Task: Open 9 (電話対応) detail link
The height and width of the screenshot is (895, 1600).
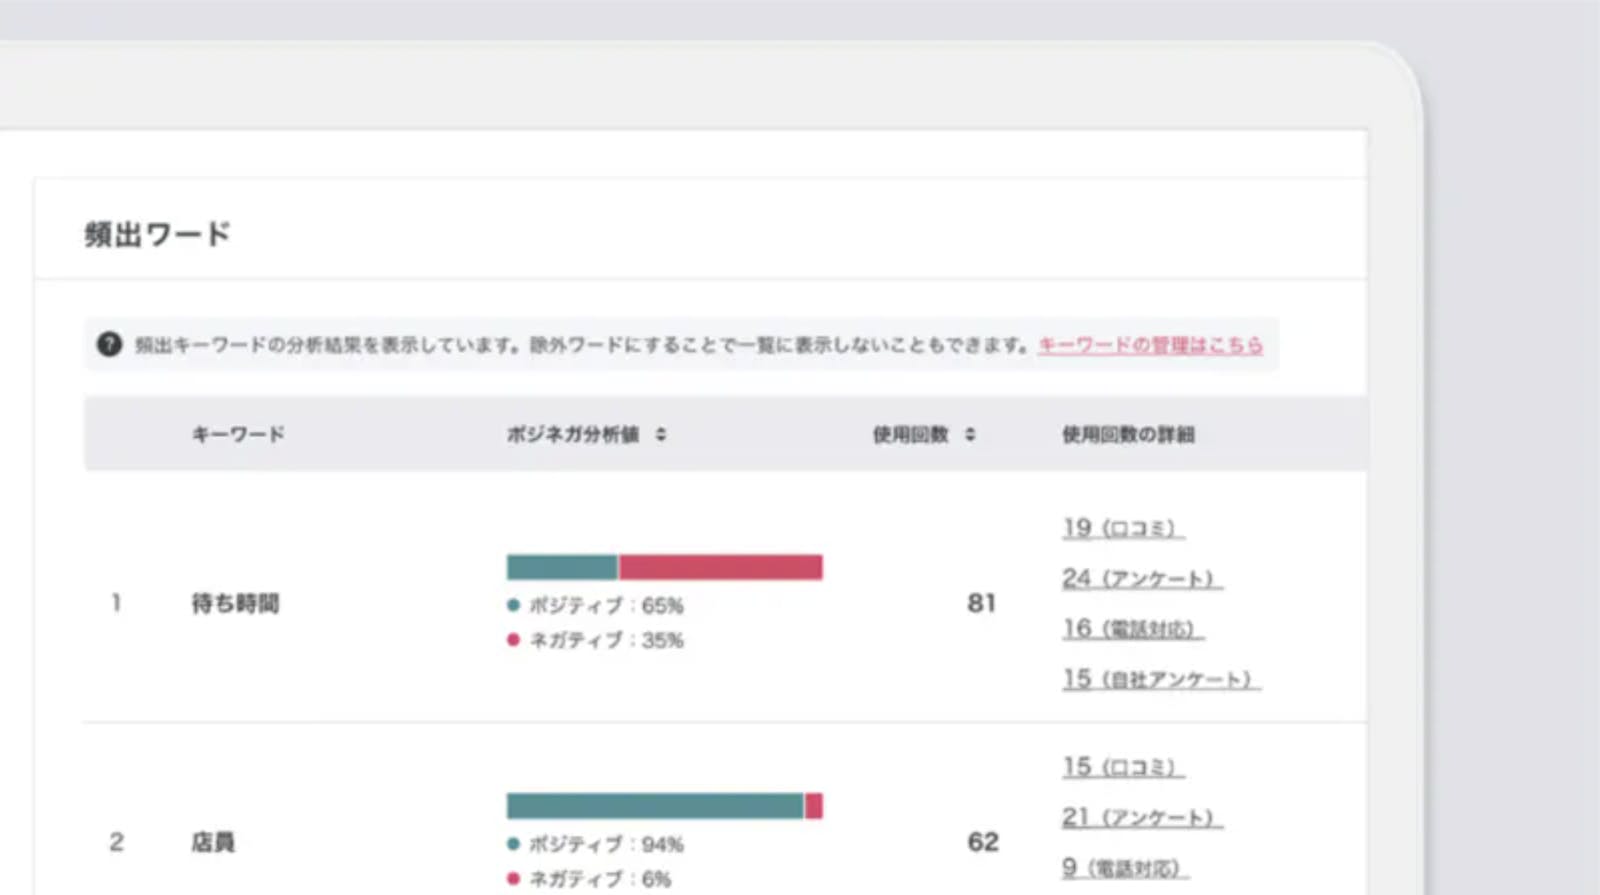Action: coord(1125,867)
